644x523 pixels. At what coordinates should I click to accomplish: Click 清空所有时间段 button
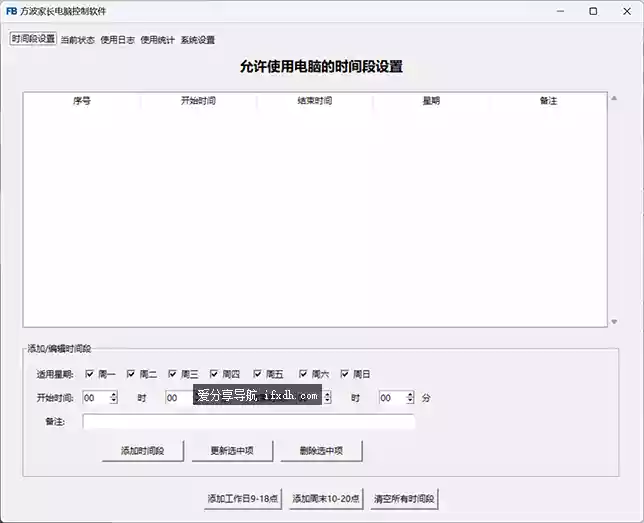[404, 499]
